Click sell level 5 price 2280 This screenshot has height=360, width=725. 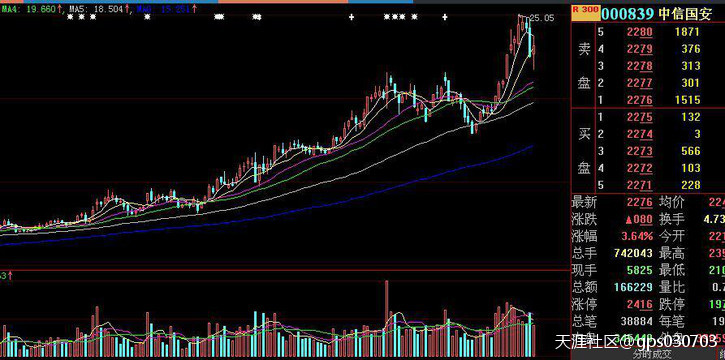(639, 32)
